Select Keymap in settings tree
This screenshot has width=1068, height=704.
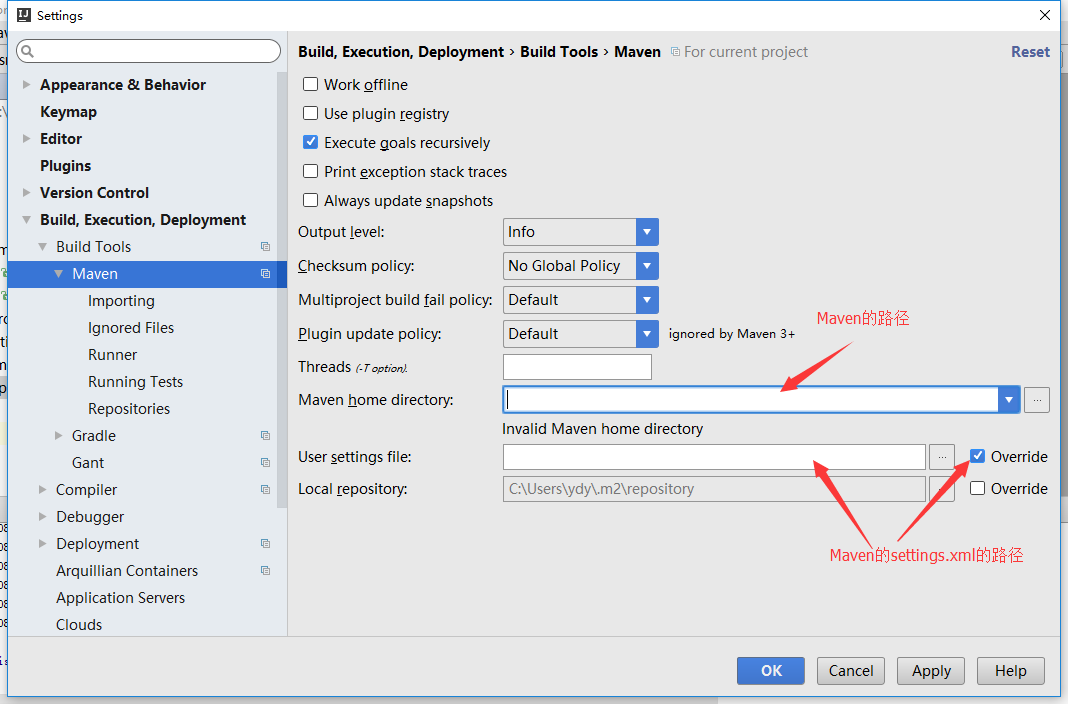coord(68,112)
